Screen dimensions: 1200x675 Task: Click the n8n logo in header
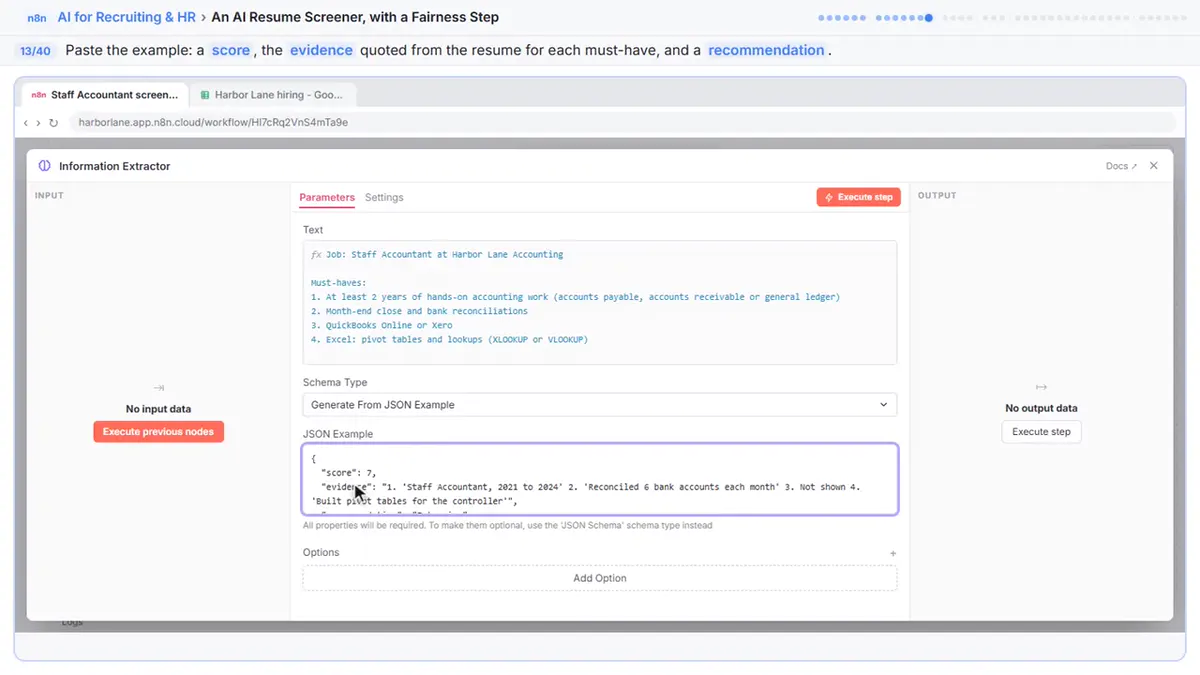tap(37, 17)
